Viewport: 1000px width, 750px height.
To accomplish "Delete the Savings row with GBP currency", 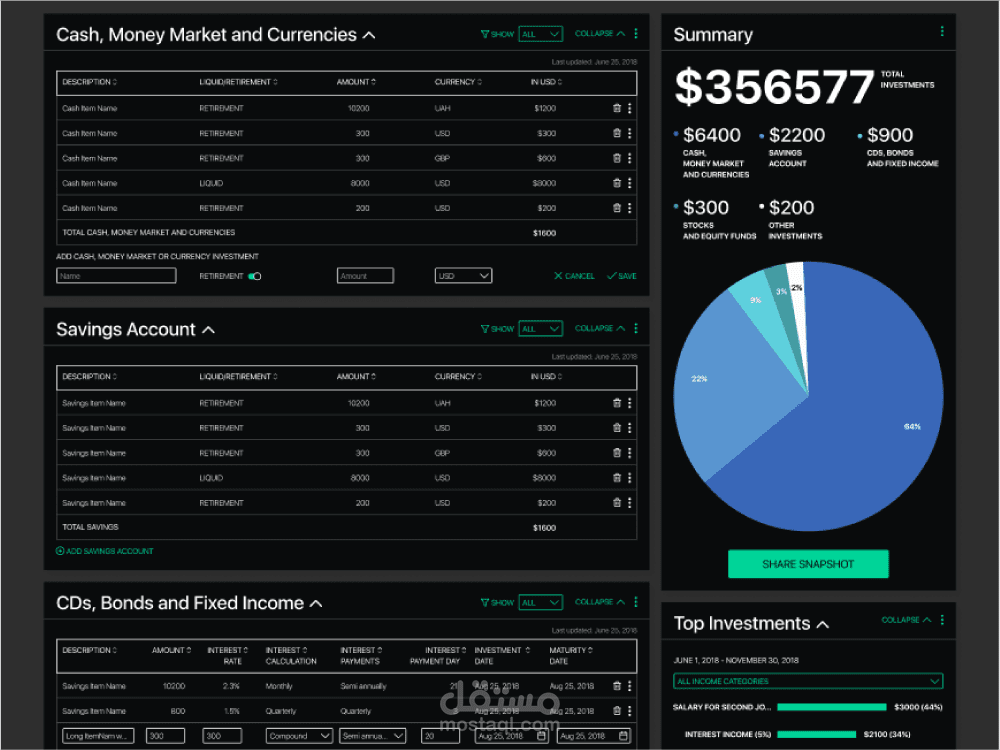I will pyautogui.click(x=617, y=453).
